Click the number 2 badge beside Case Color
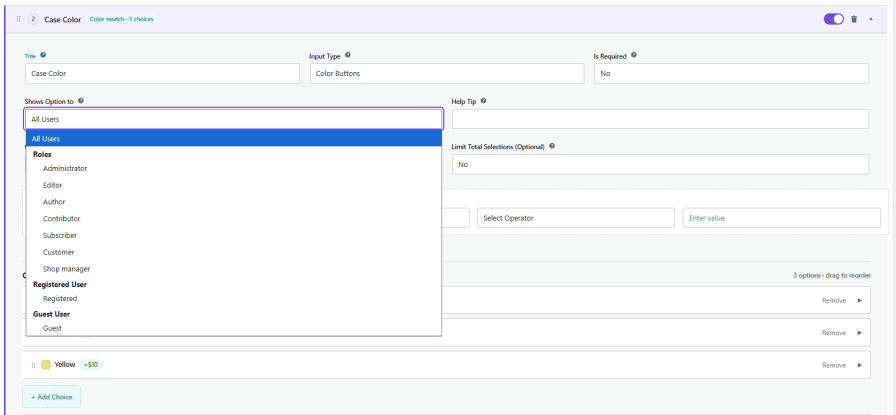 (33, 19)
